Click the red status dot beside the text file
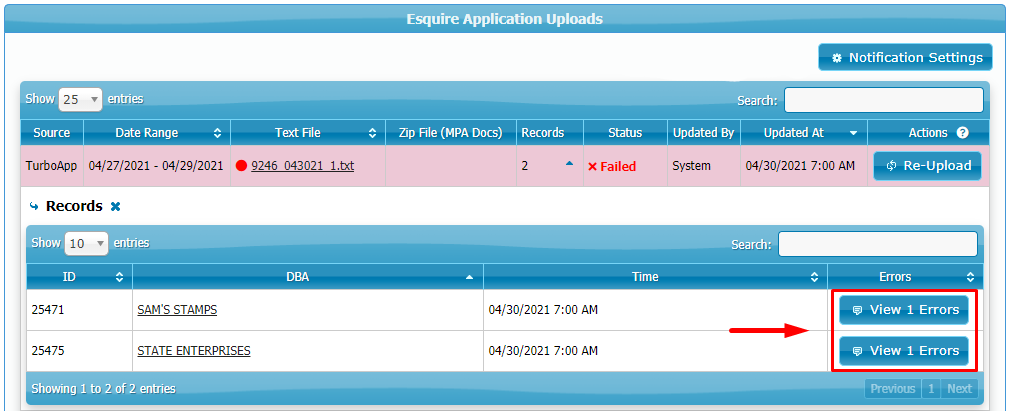The height and width of the screenshot is (411, 1010). (x=241, y=166)
